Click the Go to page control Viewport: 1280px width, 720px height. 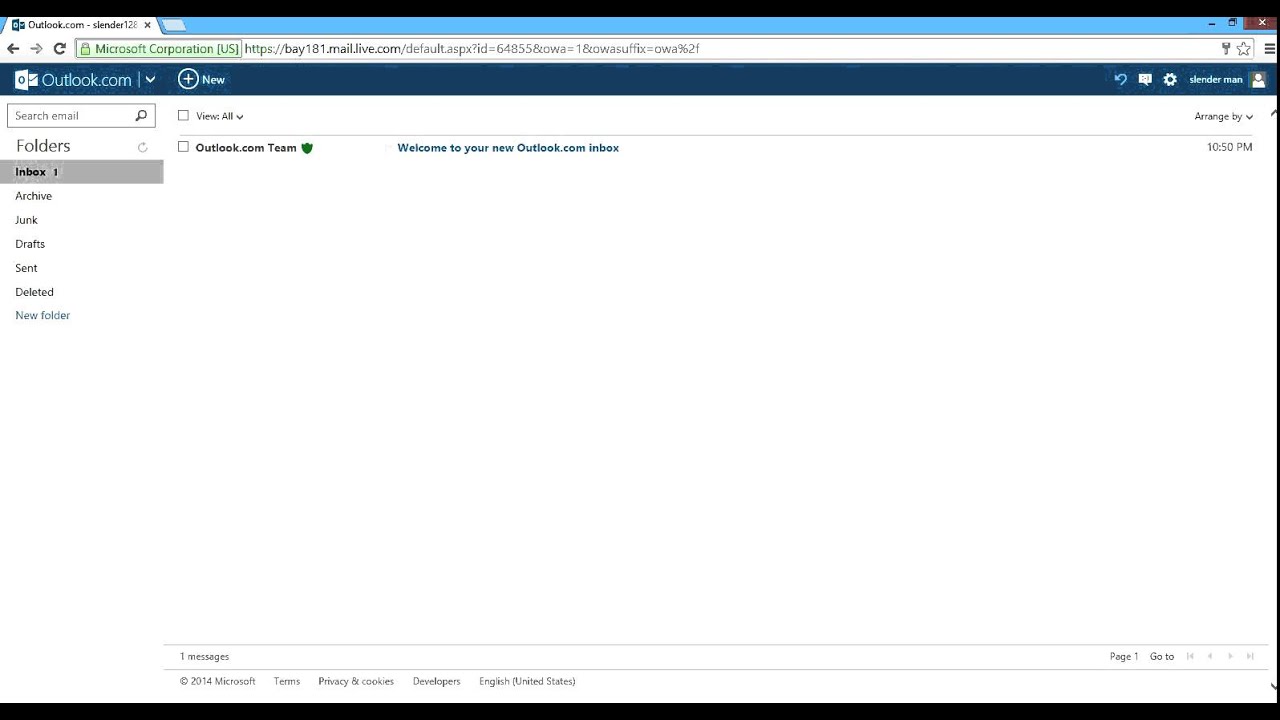tap(1162, 657)
